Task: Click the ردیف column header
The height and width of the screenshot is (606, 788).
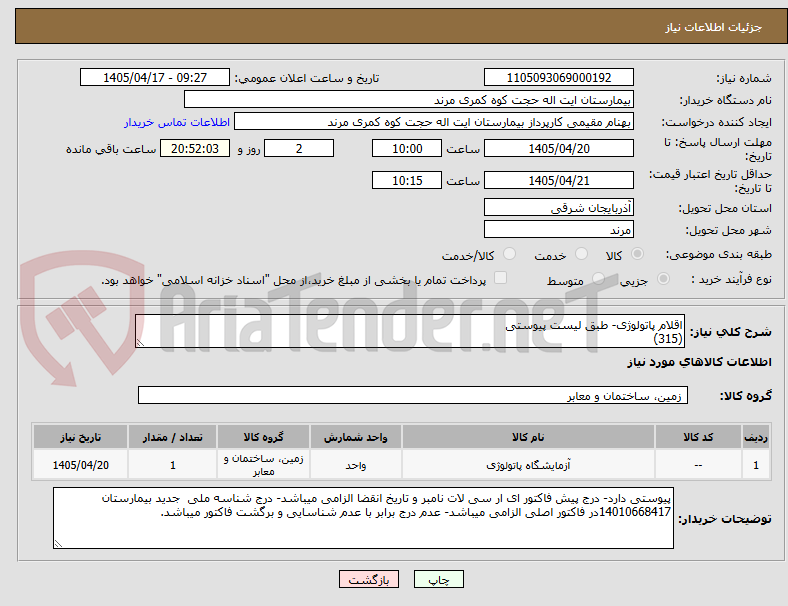Action: (755, 437)
